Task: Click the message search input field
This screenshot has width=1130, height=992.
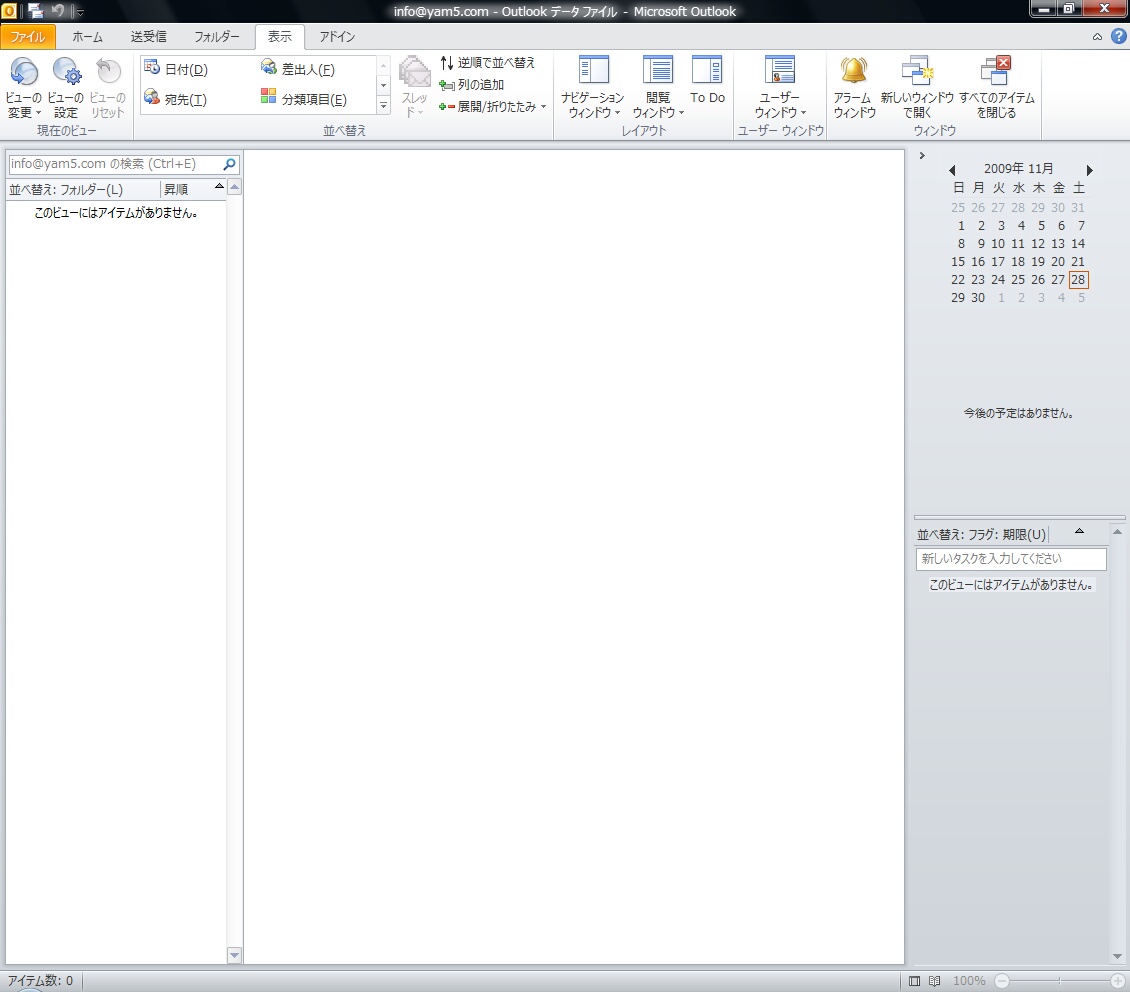Action: tap(114, 164)
